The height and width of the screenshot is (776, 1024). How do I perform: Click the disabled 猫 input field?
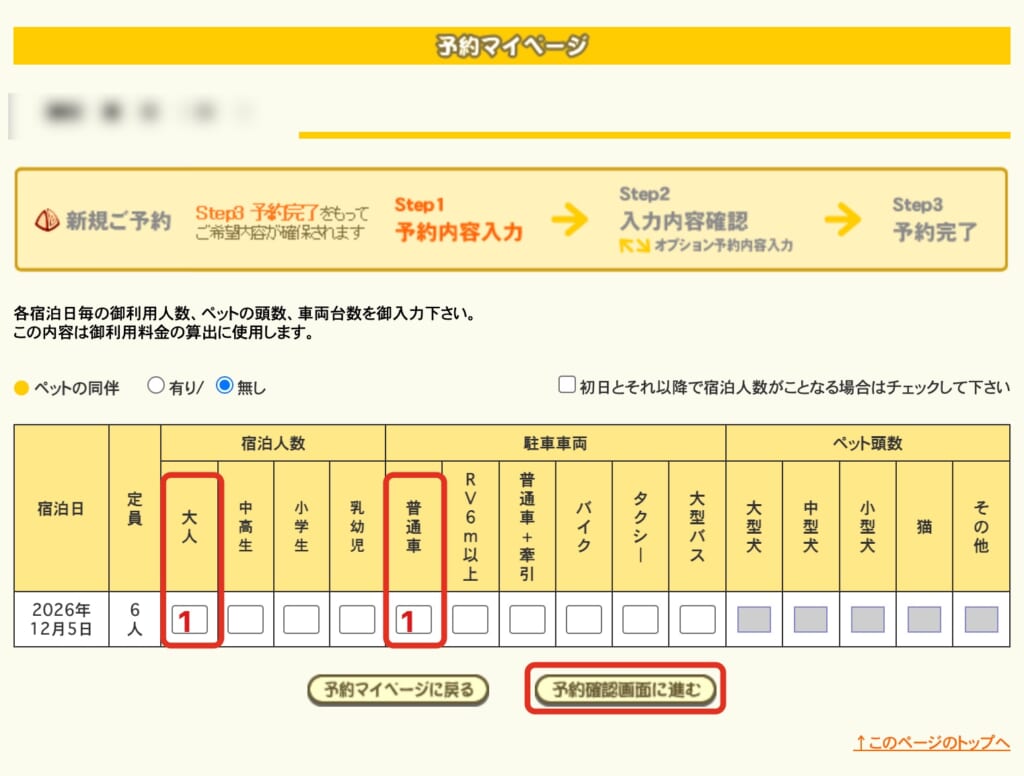(924, 619)
